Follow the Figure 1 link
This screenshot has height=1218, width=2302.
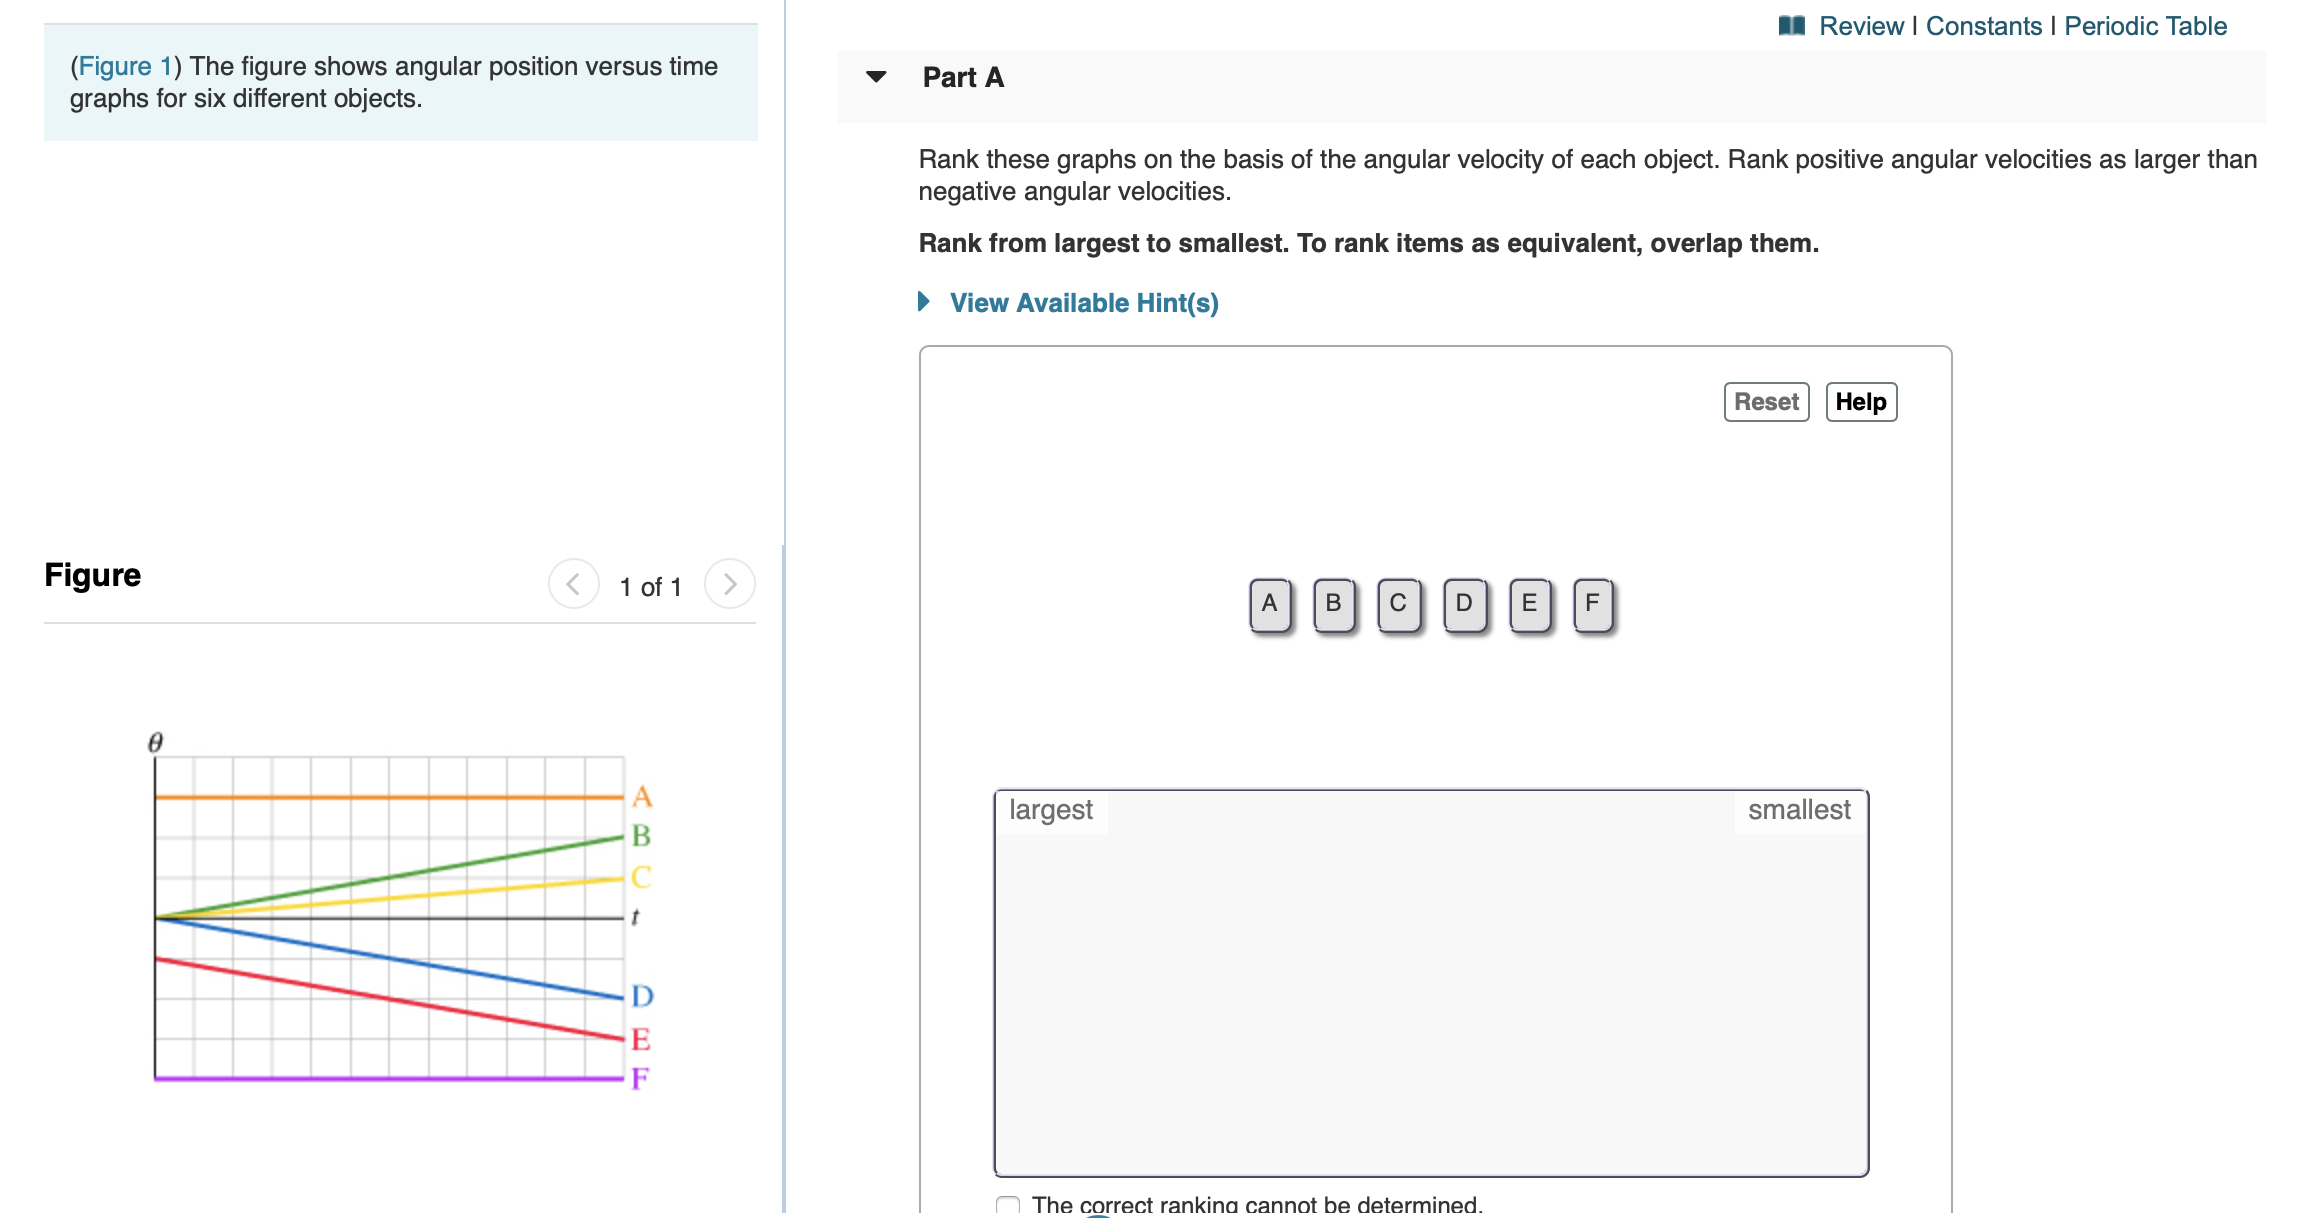pyautogui.click(x=123, y=66)
